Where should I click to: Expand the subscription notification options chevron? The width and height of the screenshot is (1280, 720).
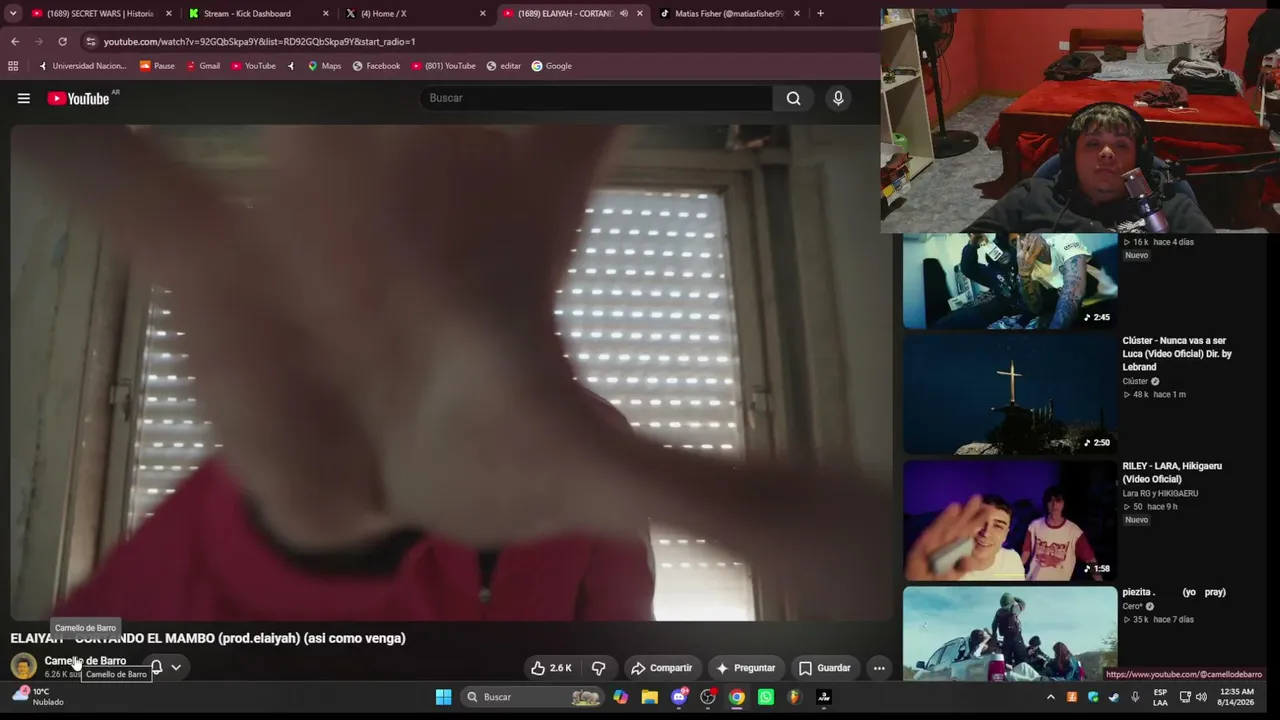(176, 667)
